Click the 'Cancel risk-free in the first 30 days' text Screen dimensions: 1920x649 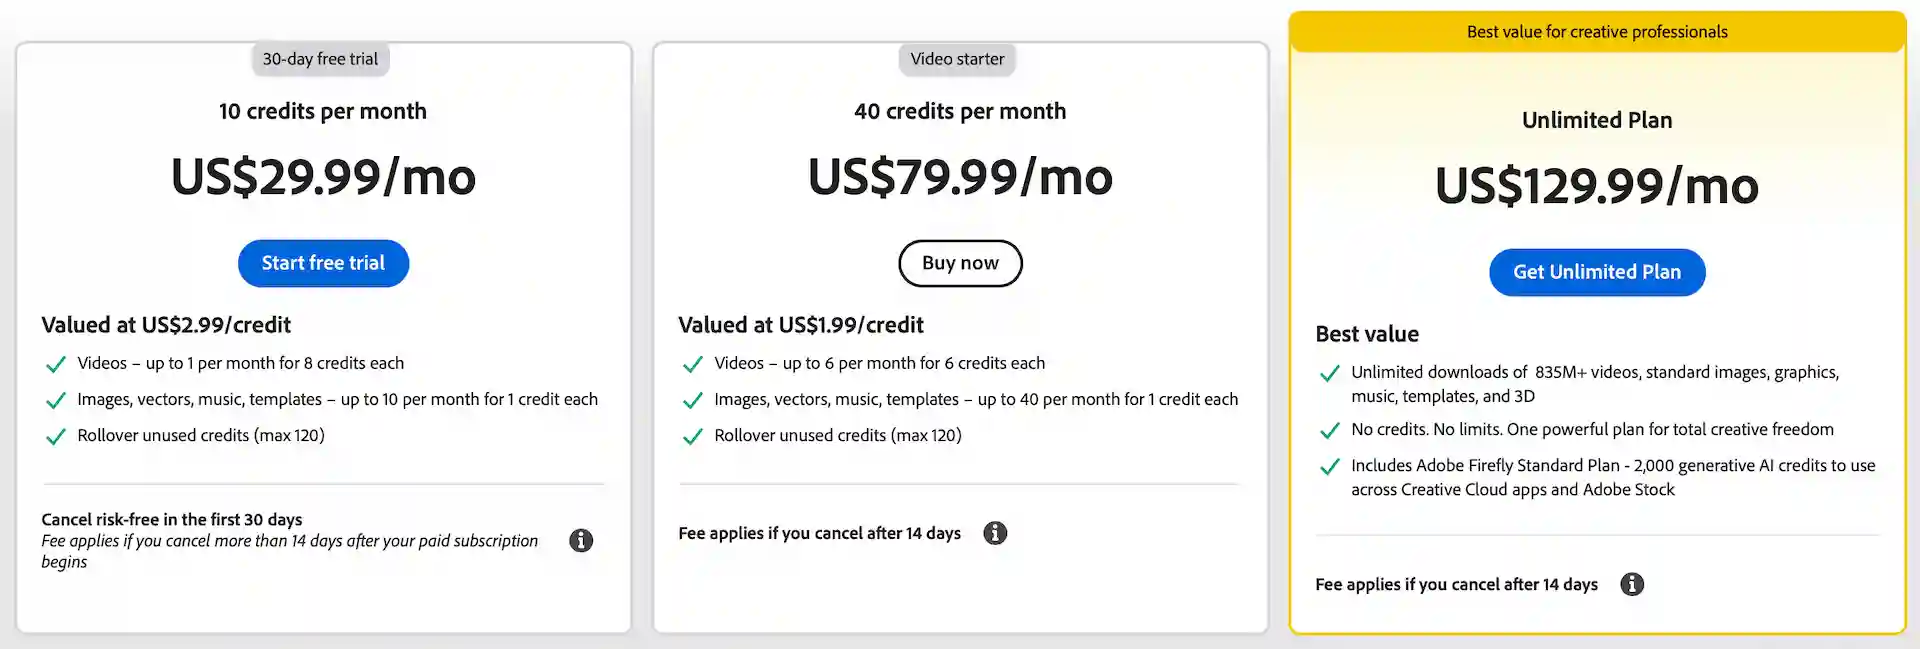172,519
